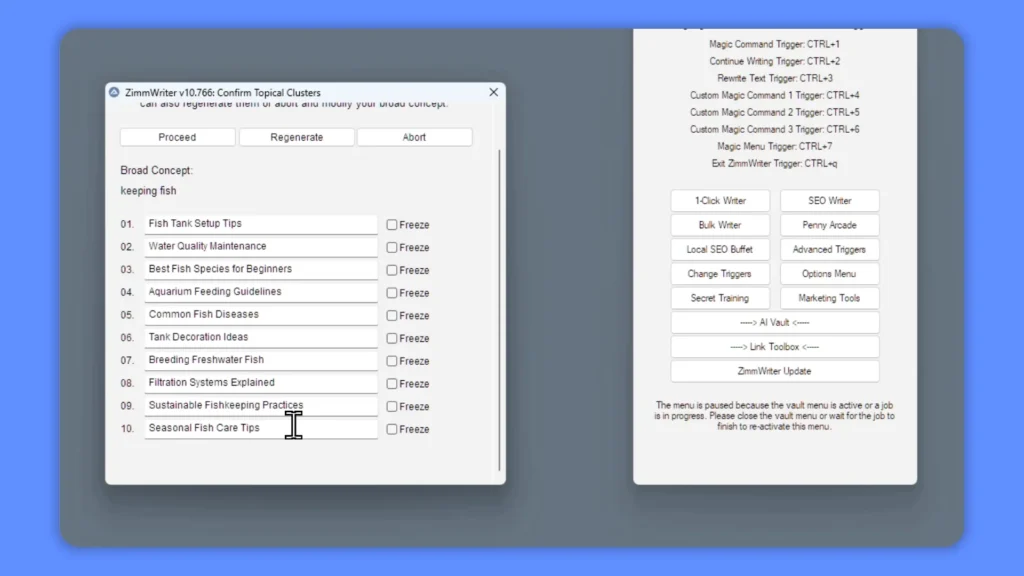Click Regenerate to get new topical clusters
Screen dimensions: 1024x576
296,137
